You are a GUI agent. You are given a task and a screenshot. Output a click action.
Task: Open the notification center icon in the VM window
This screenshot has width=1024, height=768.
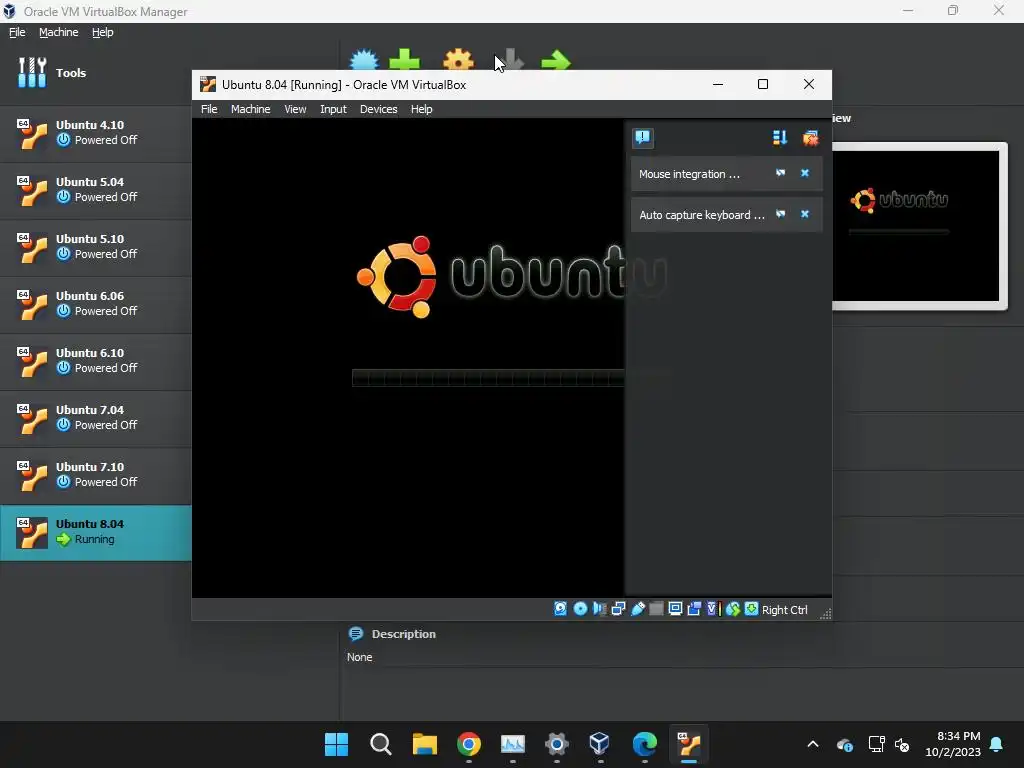(x=643, y=138)
